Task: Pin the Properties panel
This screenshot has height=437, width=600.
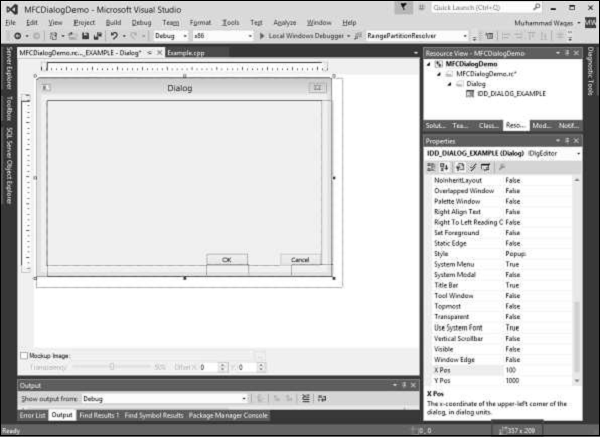Action: [x=567, y=141]
